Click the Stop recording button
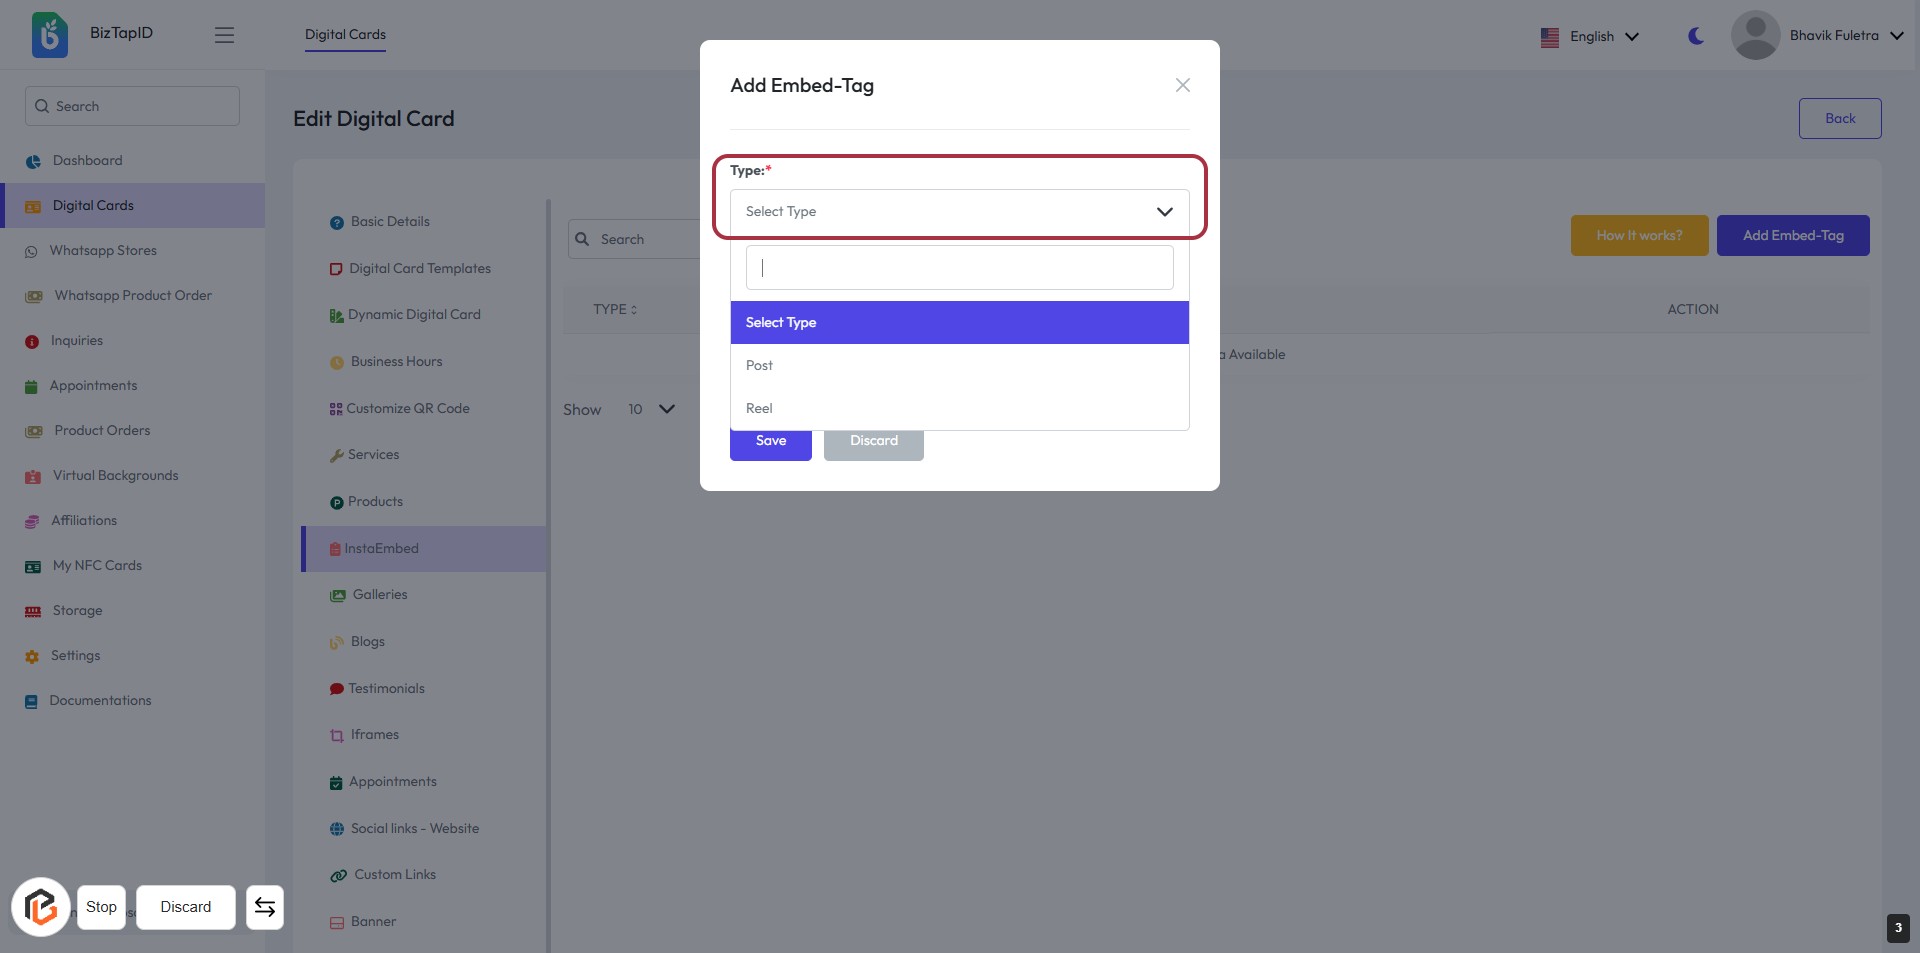This screenshot has width=1920, height=953. click(x=101, y=907)
